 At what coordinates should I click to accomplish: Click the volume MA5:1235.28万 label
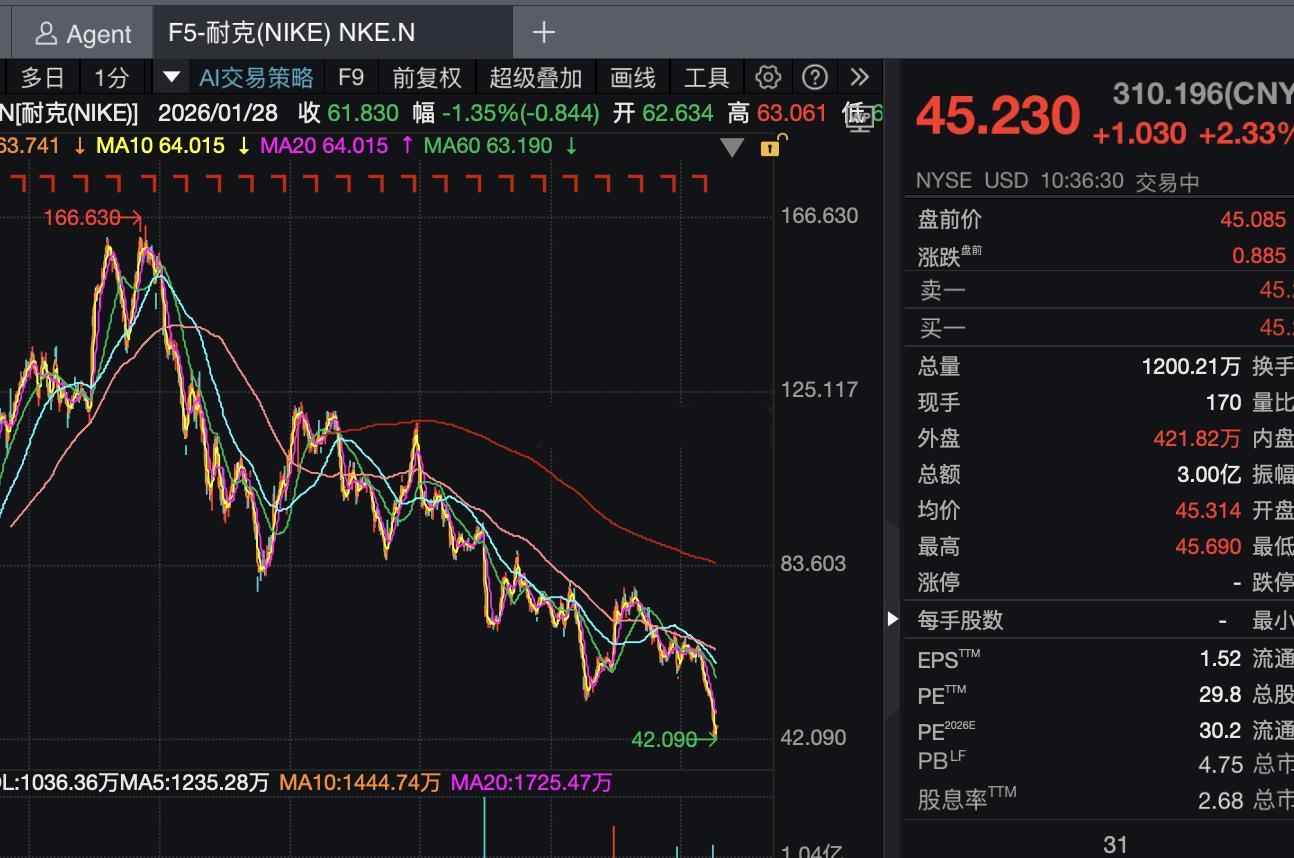194,782
